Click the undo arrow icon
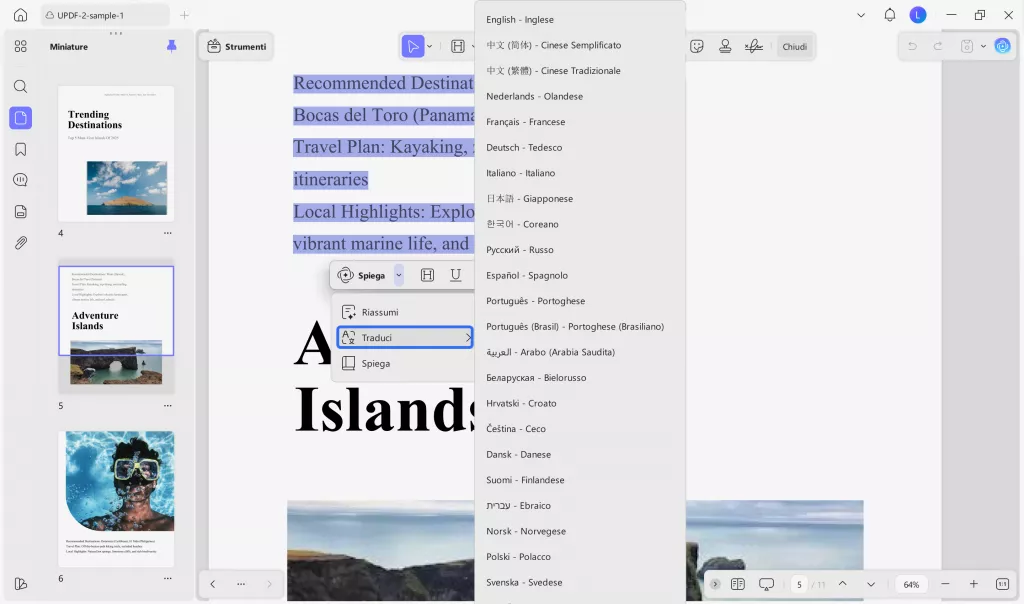Image resolution: width=1024 pixels, height=604 pixels. click(x=911, y=46)
